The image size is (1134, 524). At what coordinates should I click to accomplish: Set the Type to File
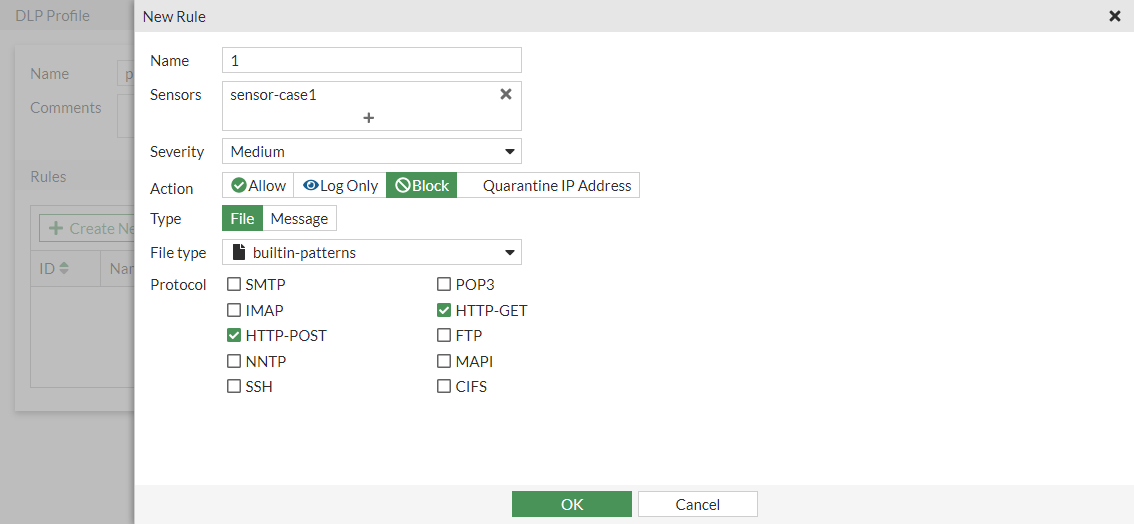click(243, 219)
